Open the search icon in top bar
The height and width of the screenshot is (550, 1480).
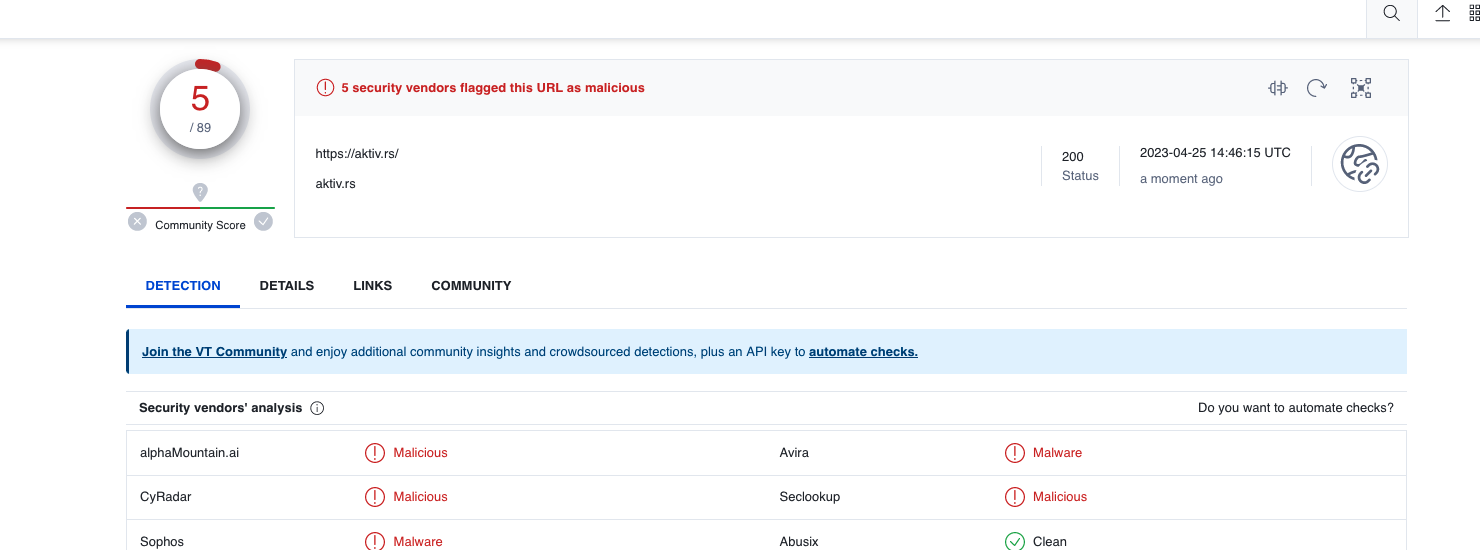click(x=1391, y=14)
